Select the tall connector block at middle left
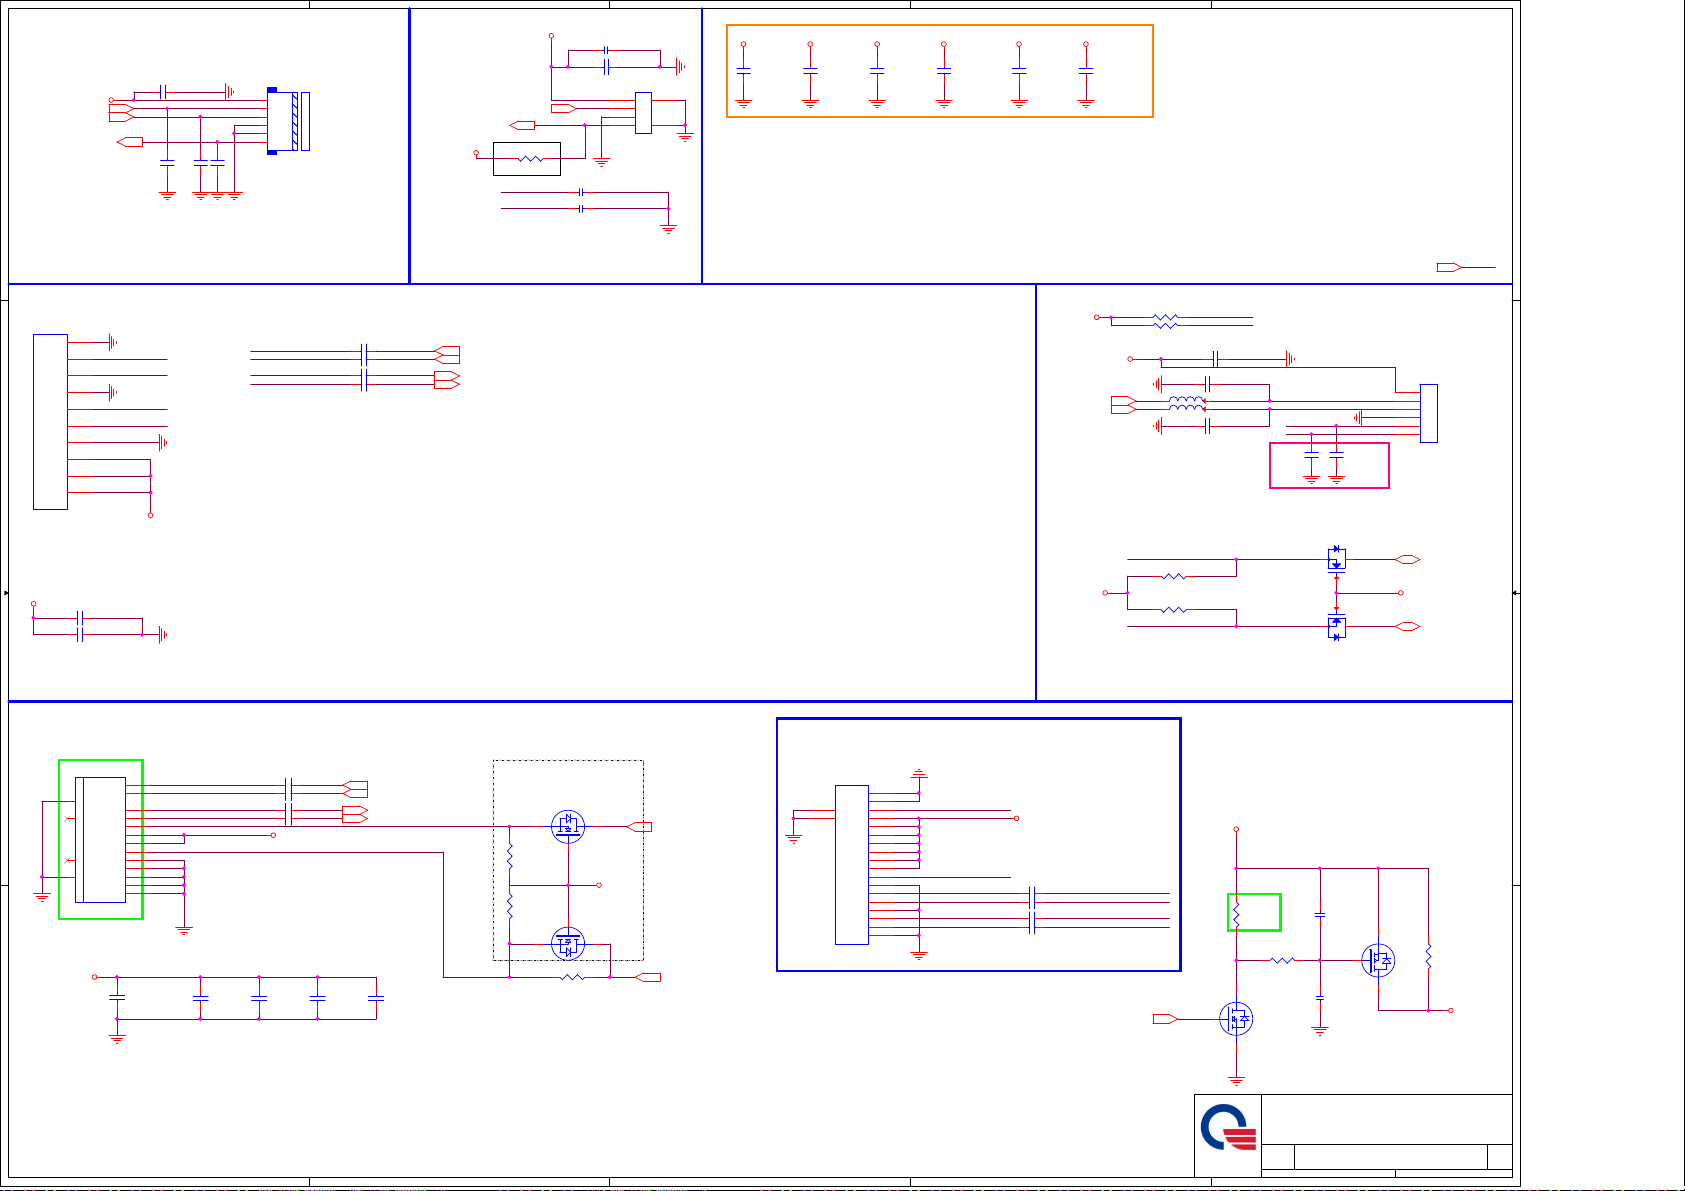Screen dimensions: 1685x1191 pyautogui.click(x=50, y=422)
